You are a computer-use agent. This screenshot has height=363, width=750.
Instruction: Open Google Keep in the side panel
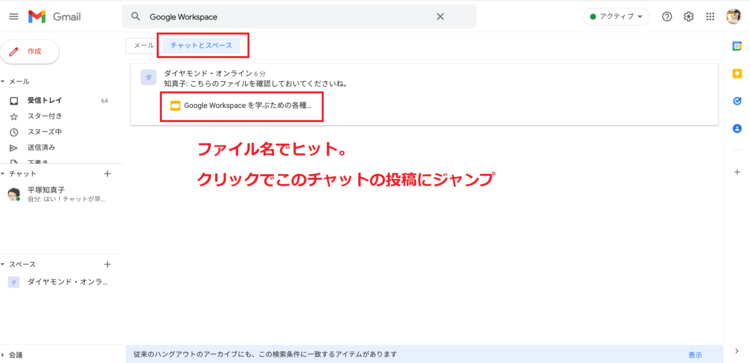(x=737, y=74)
